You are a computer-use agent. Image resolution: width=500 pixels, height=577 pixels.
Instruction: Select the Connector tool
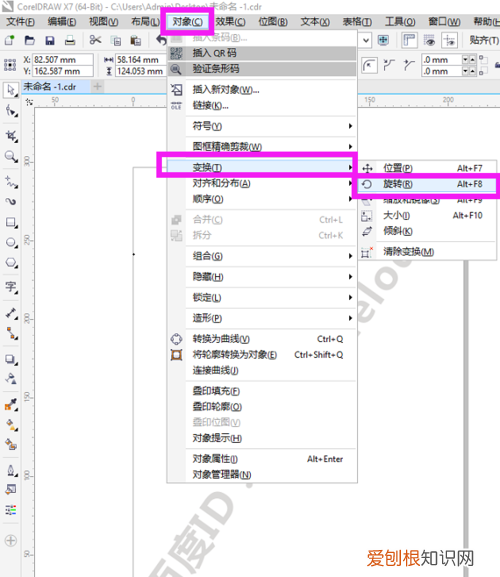tap(11, 333)
